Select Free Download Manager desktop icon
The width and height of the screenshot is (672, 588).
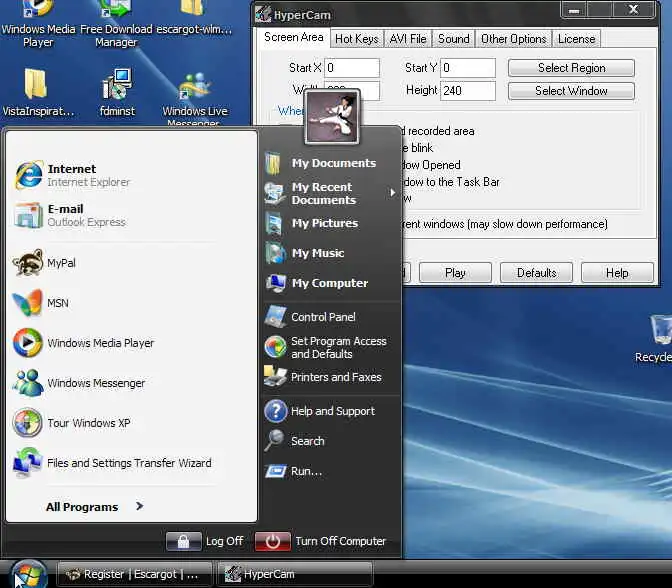pos(116,24)
